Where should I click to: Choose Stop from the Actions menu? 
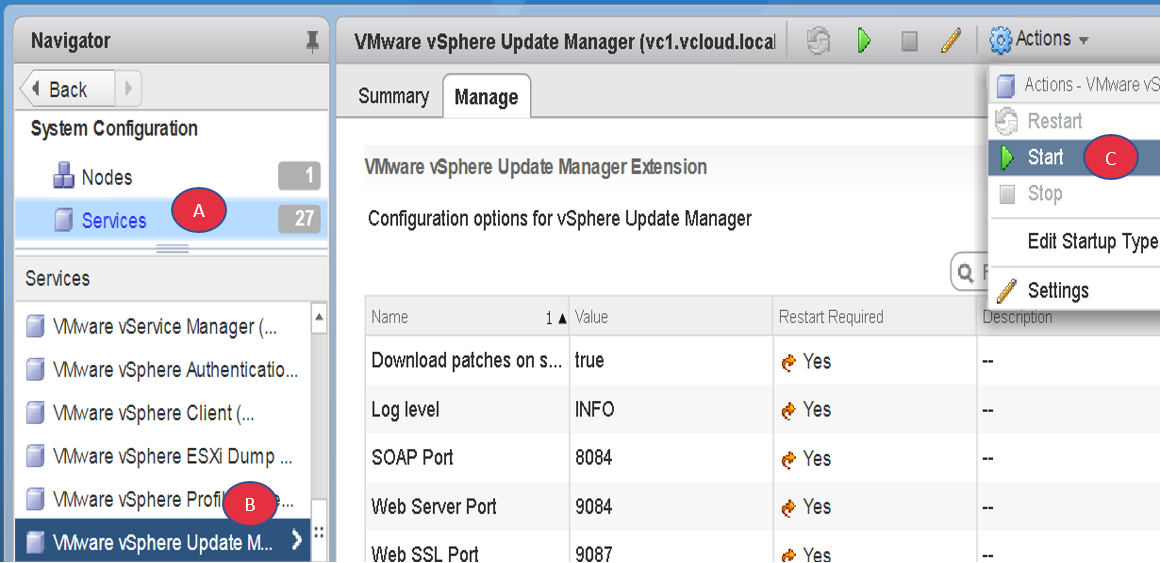click(1074, 194)
